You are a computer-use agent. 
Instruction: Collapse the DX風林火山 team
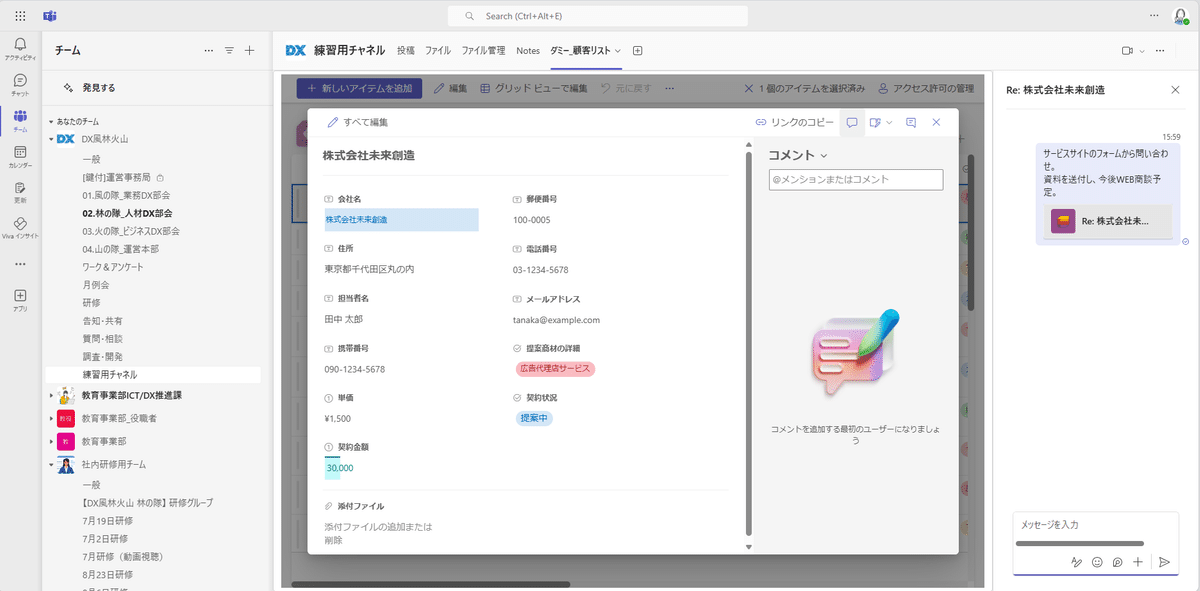(x=51, y=139)
